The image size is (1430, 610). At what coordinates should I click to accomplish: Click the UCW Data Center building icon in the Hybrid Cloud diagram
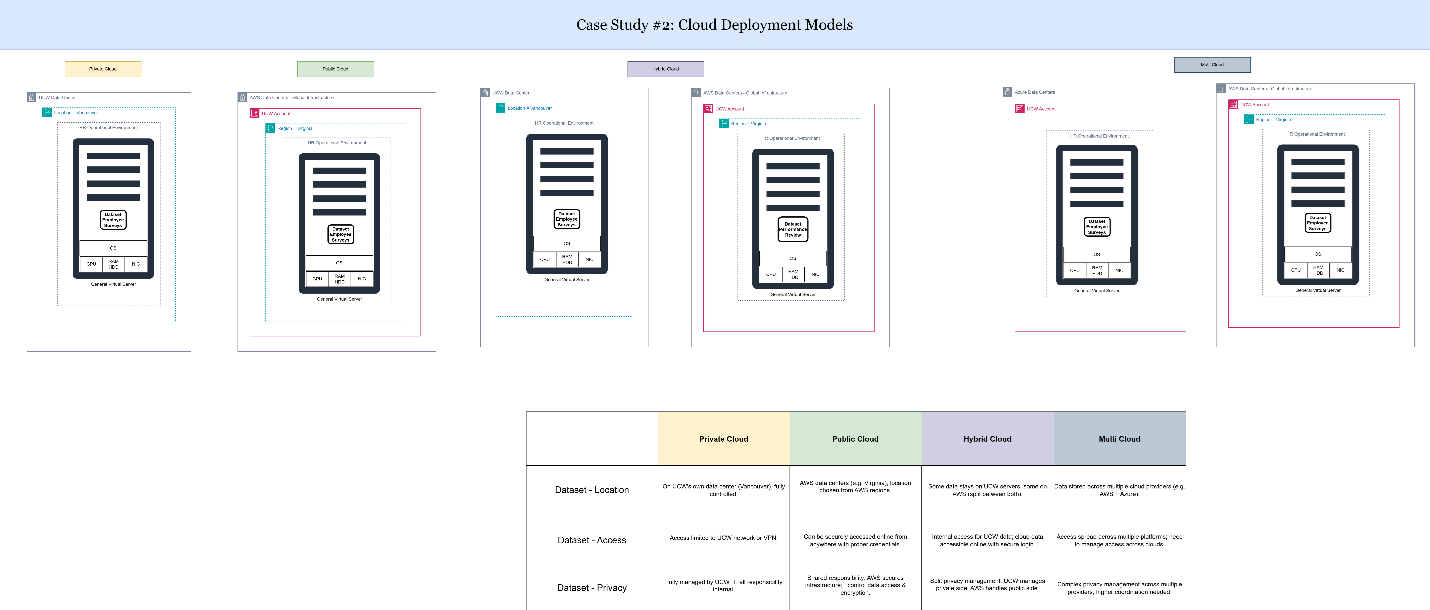point(485,92)
